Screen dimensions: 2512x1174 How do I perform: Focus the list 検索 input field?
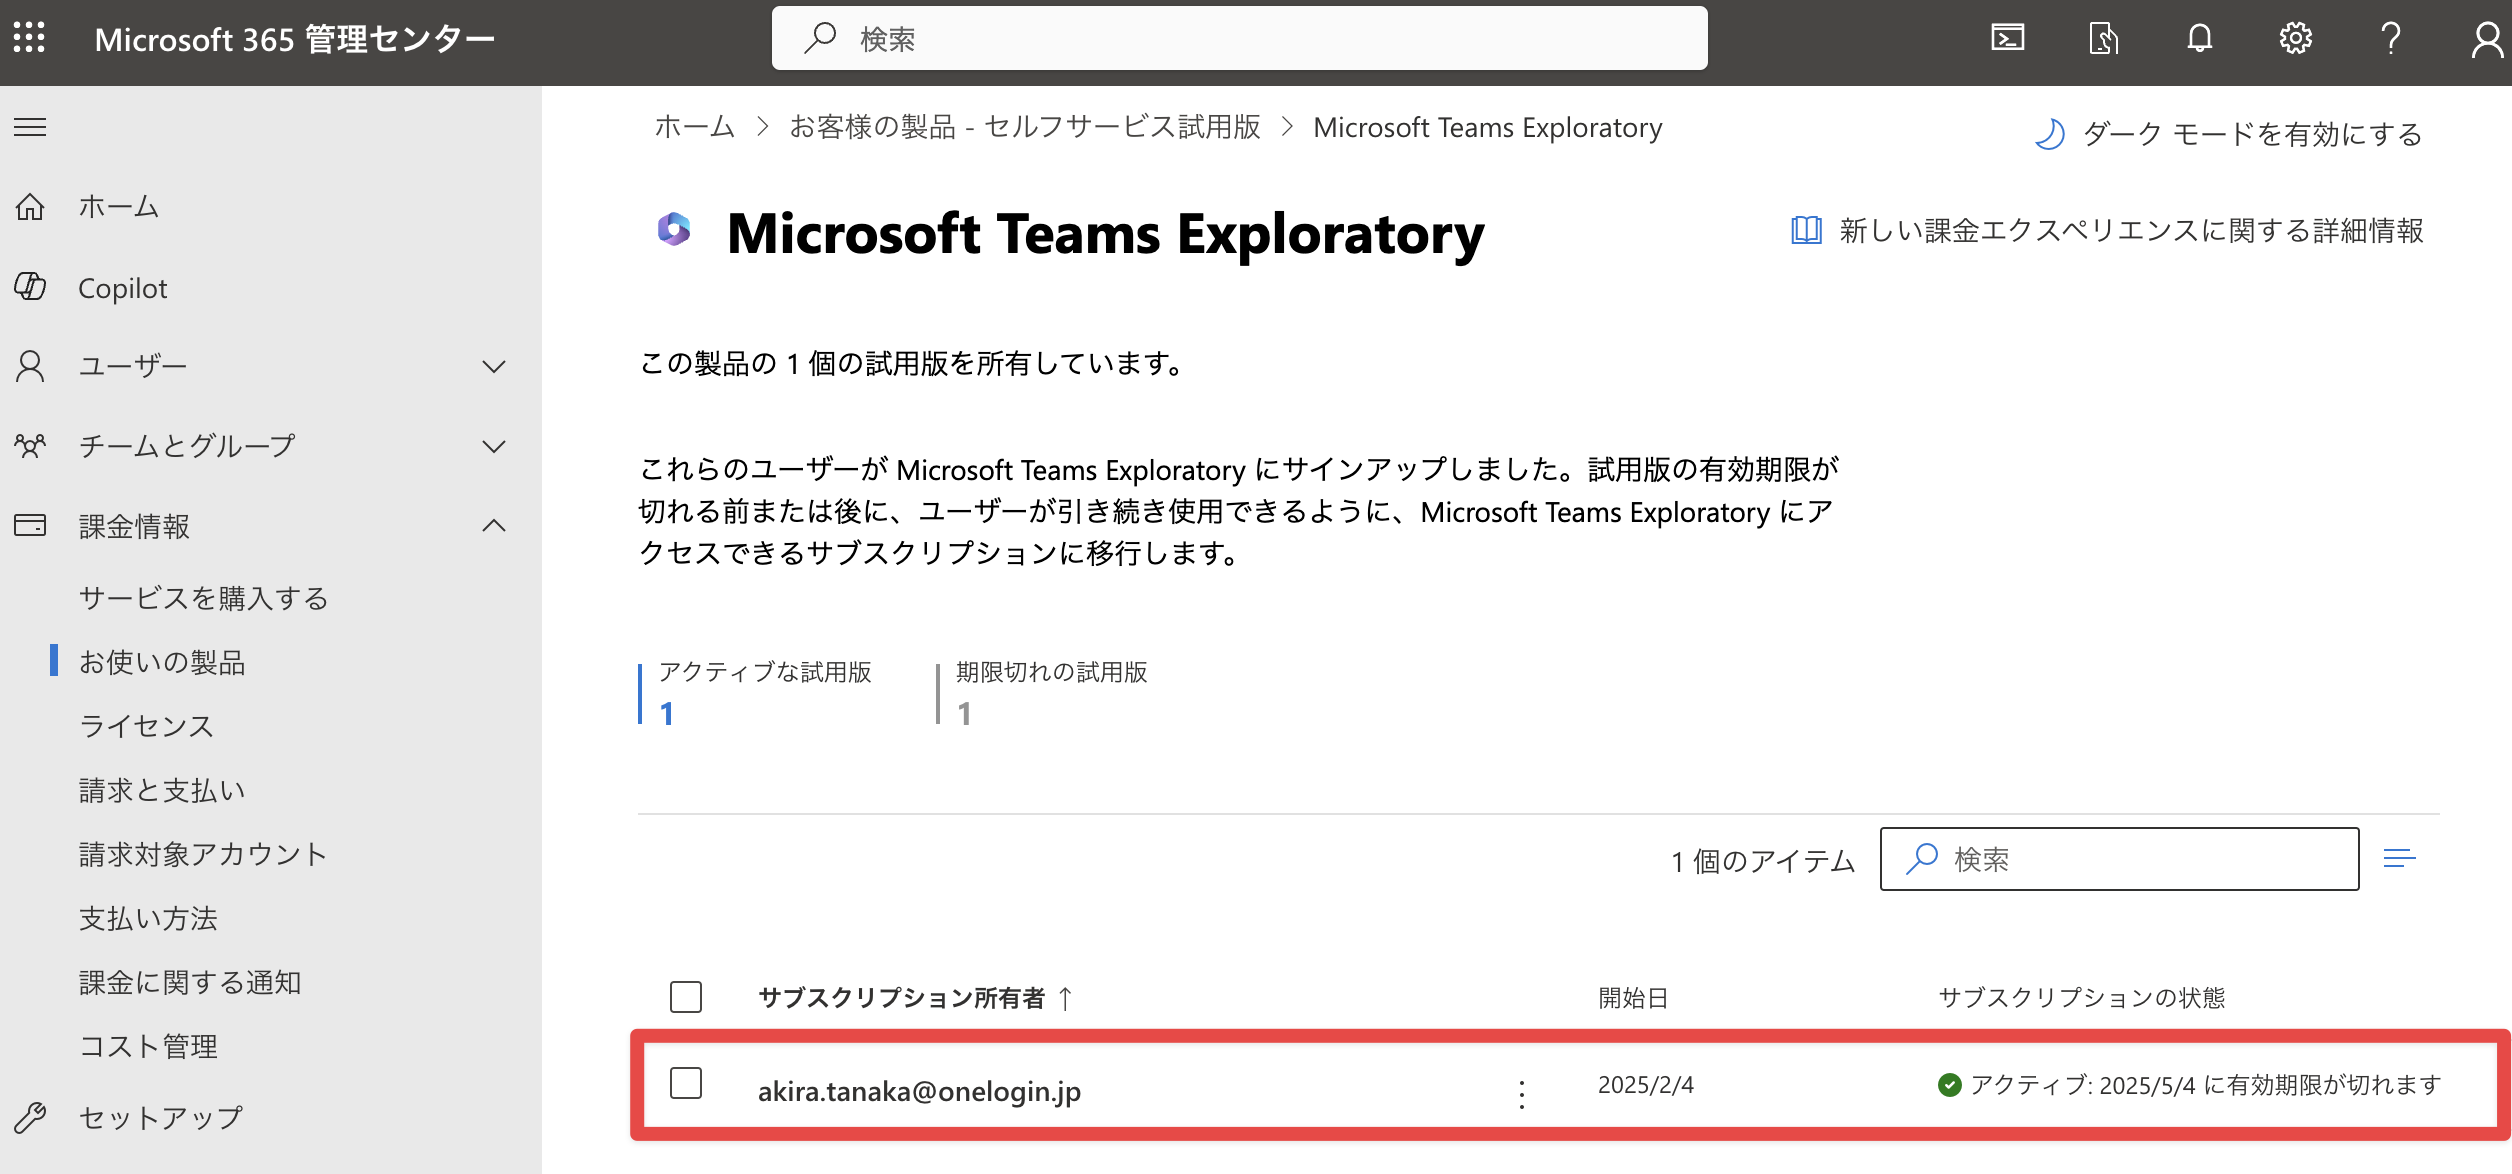(2119, 858)
